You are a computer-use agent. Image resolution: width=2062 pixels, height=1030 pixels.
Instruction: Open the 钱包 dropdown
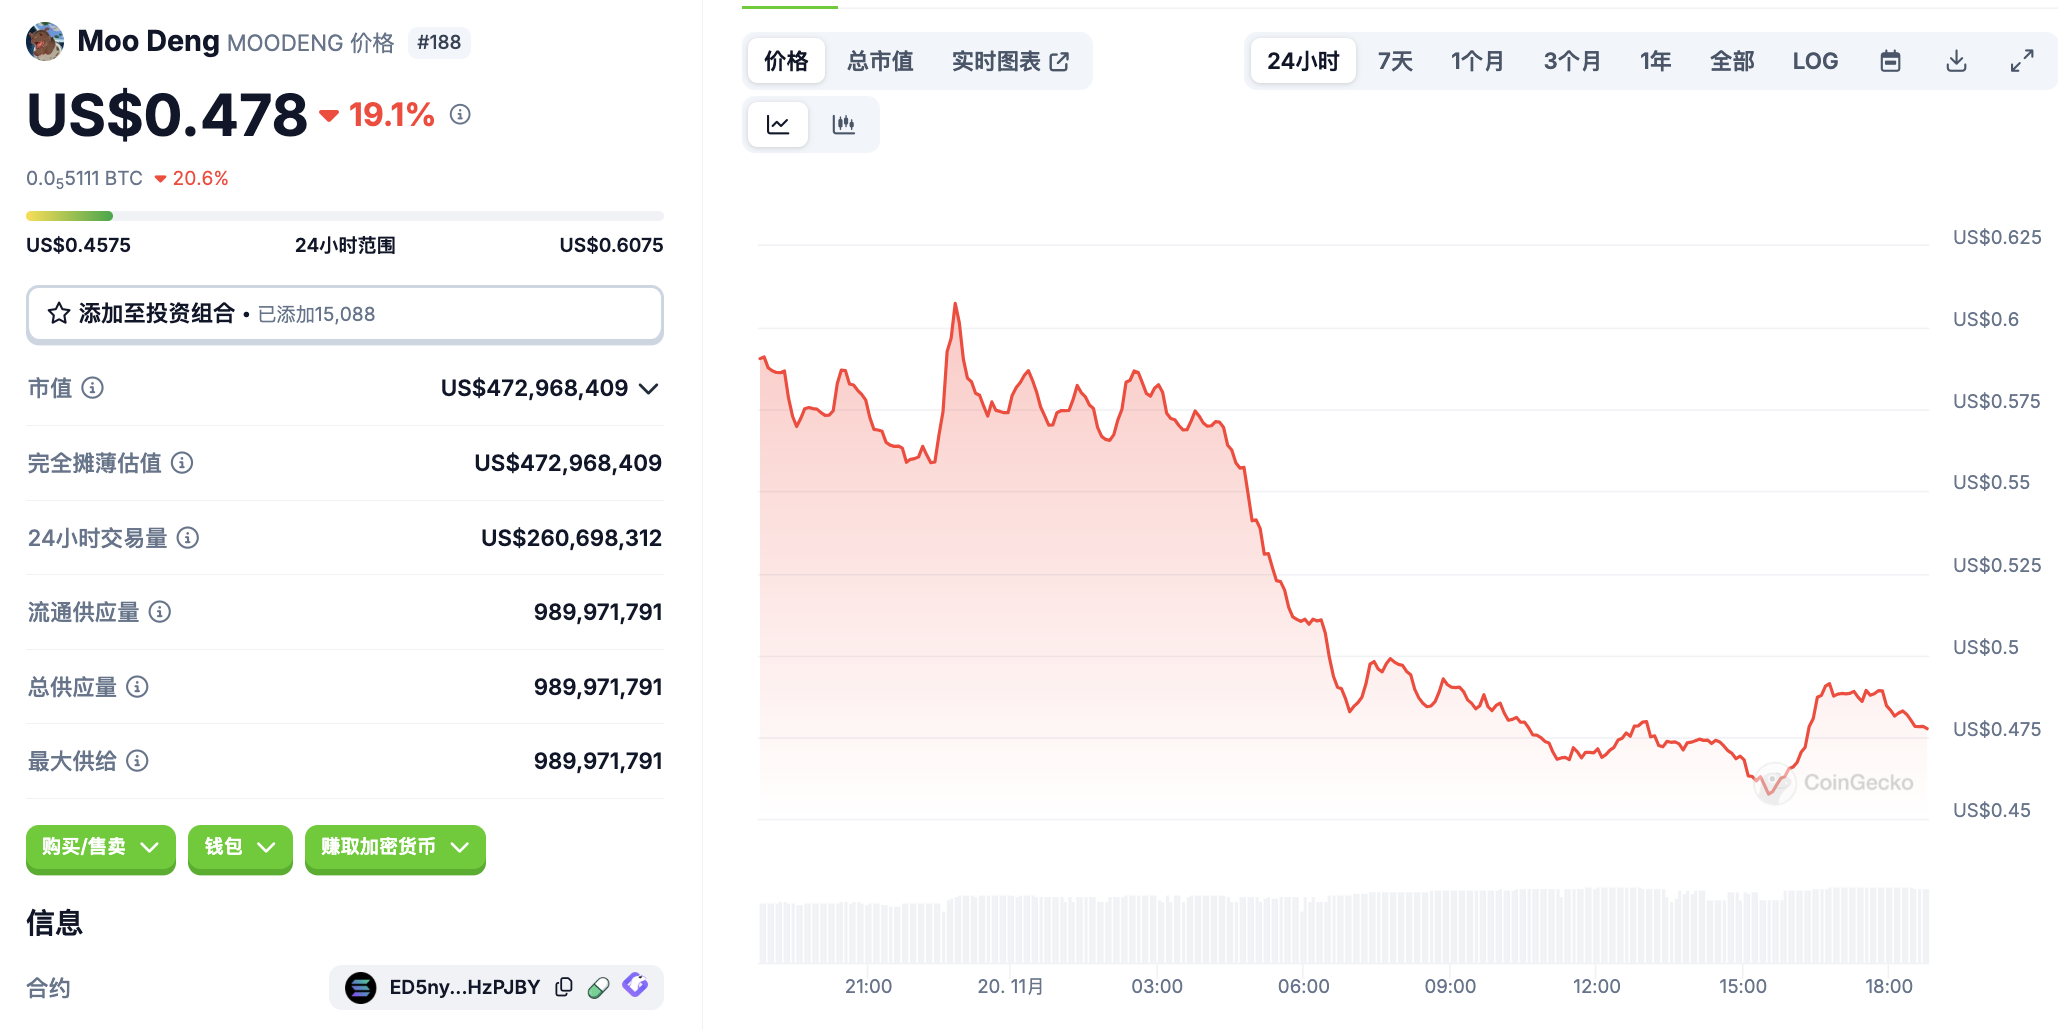[x=240, y=847]
